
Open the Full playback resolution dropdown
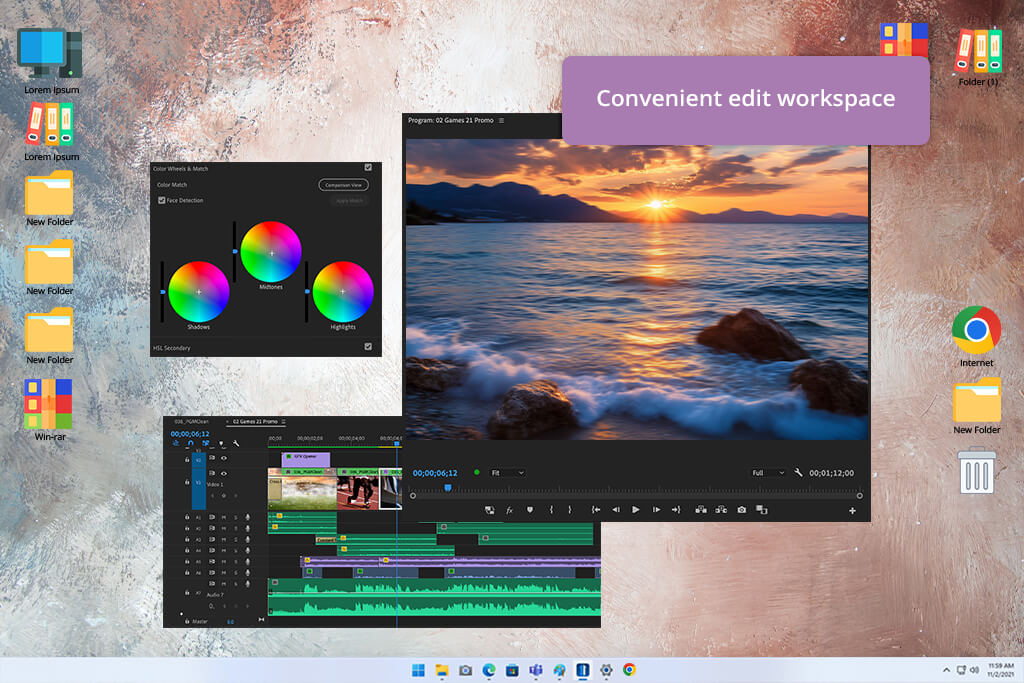(768, 473)
